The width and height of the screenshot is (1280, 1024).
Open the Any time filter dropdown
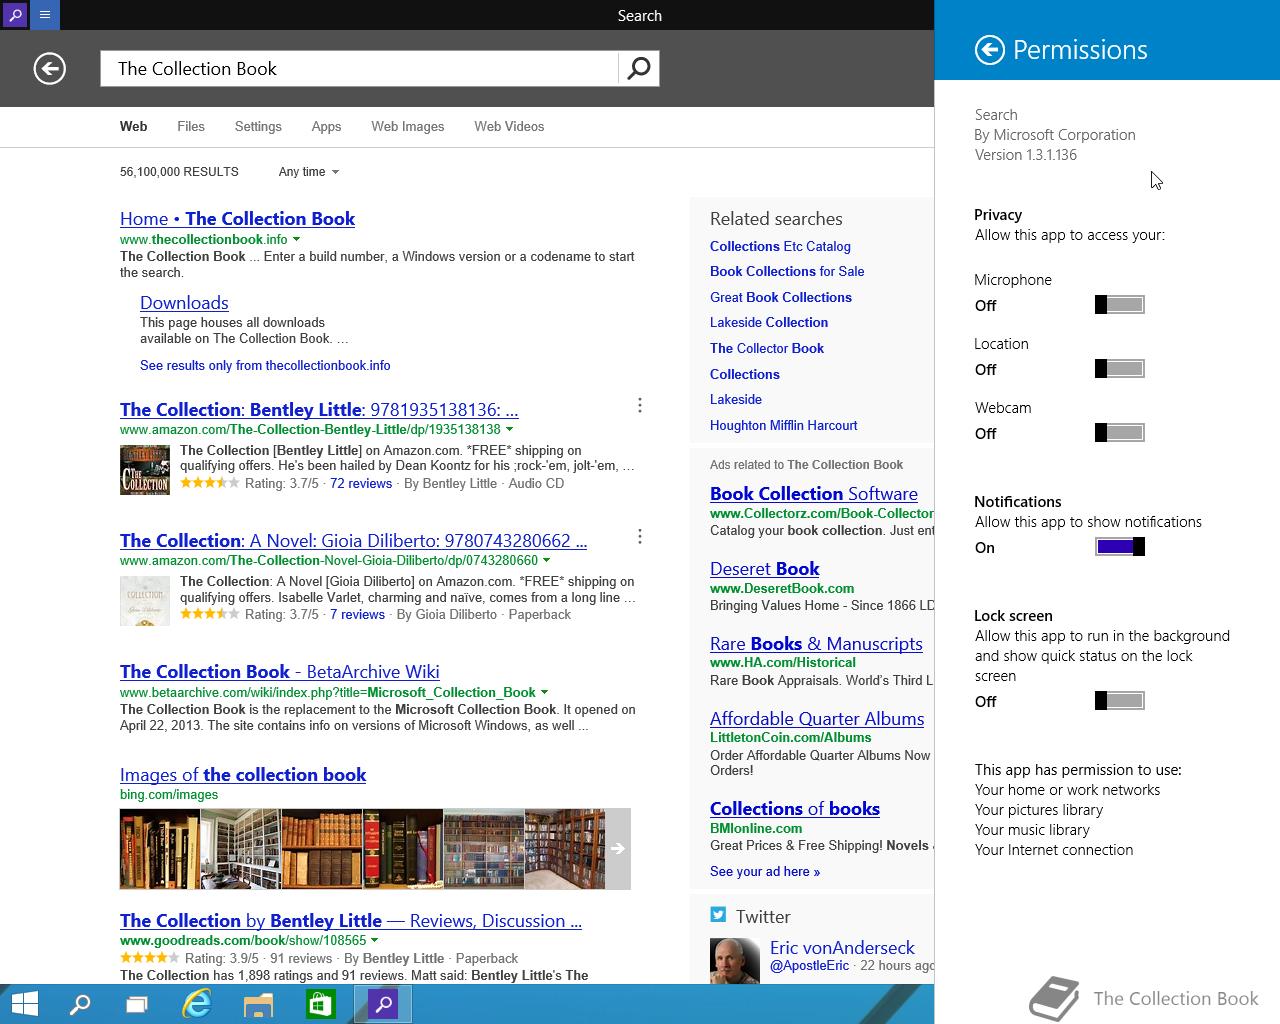(x=309, y=172)
